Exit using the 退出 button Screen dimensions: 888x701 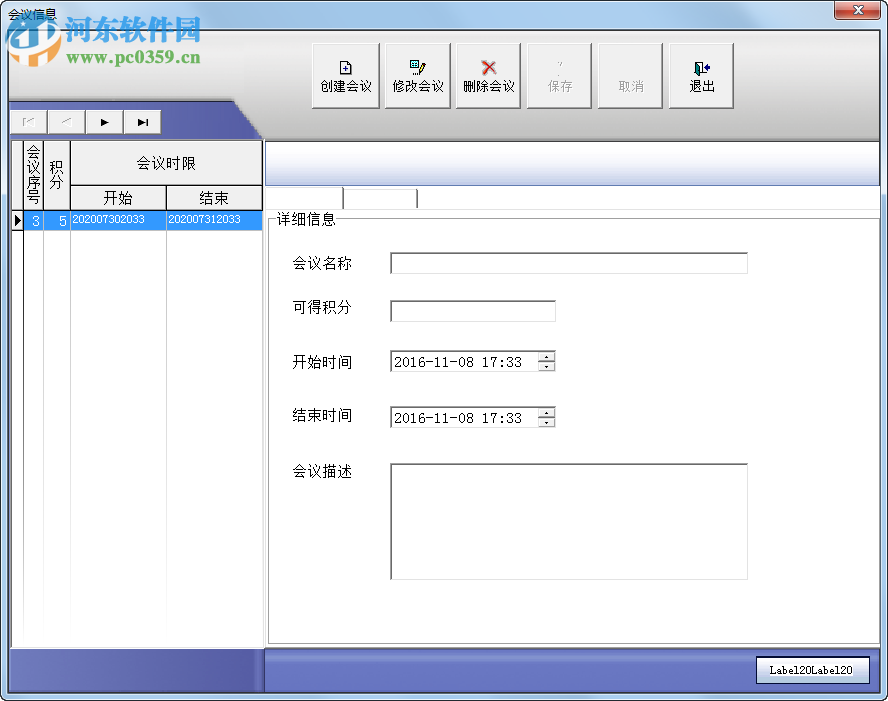[701, 76]
